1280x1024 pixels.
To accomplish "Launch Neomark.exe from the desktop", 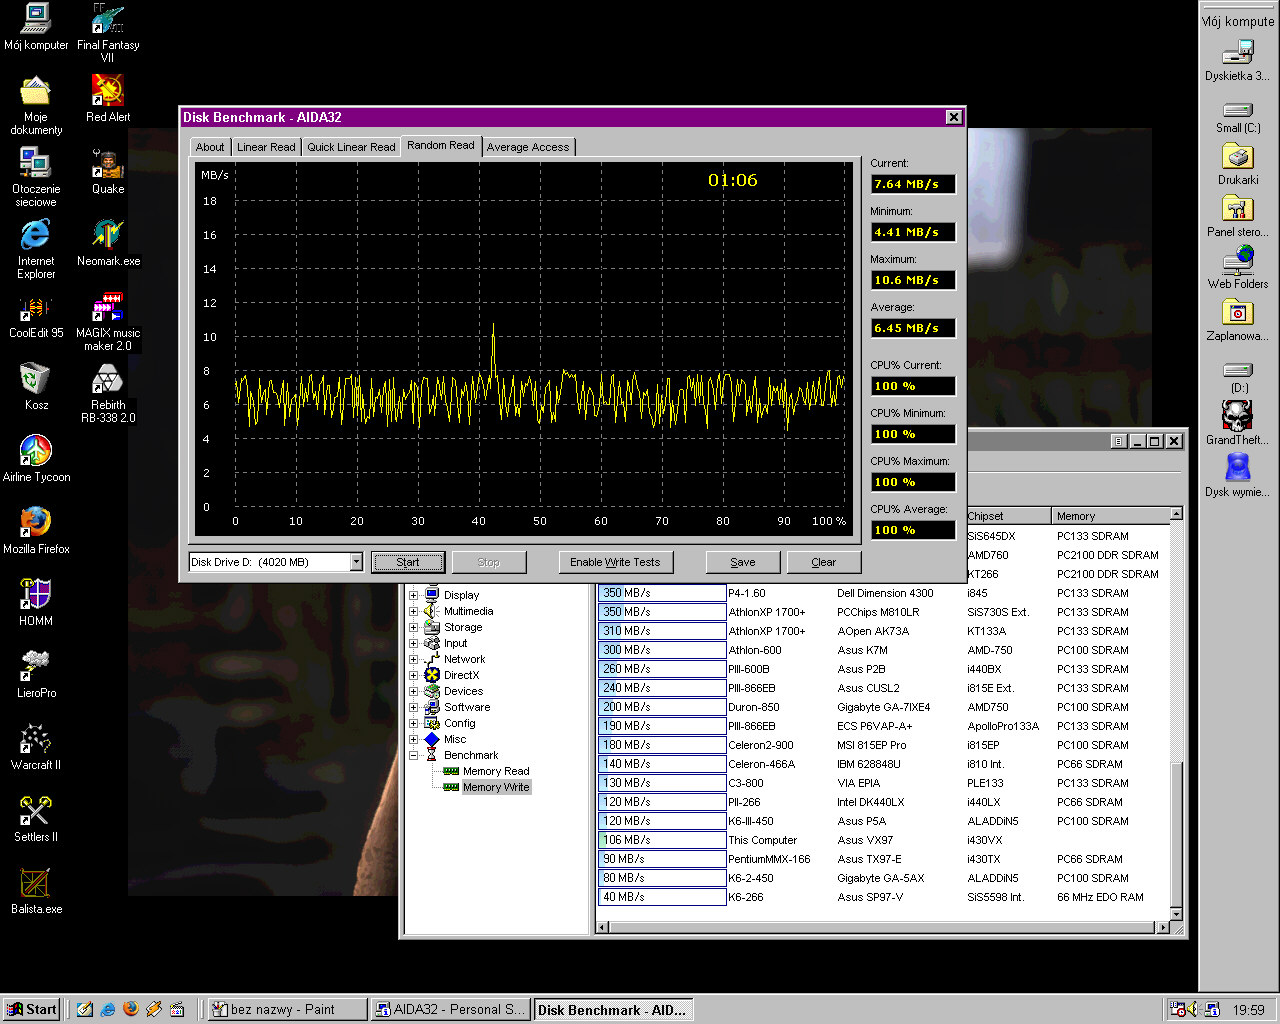I will coord(108,240).
